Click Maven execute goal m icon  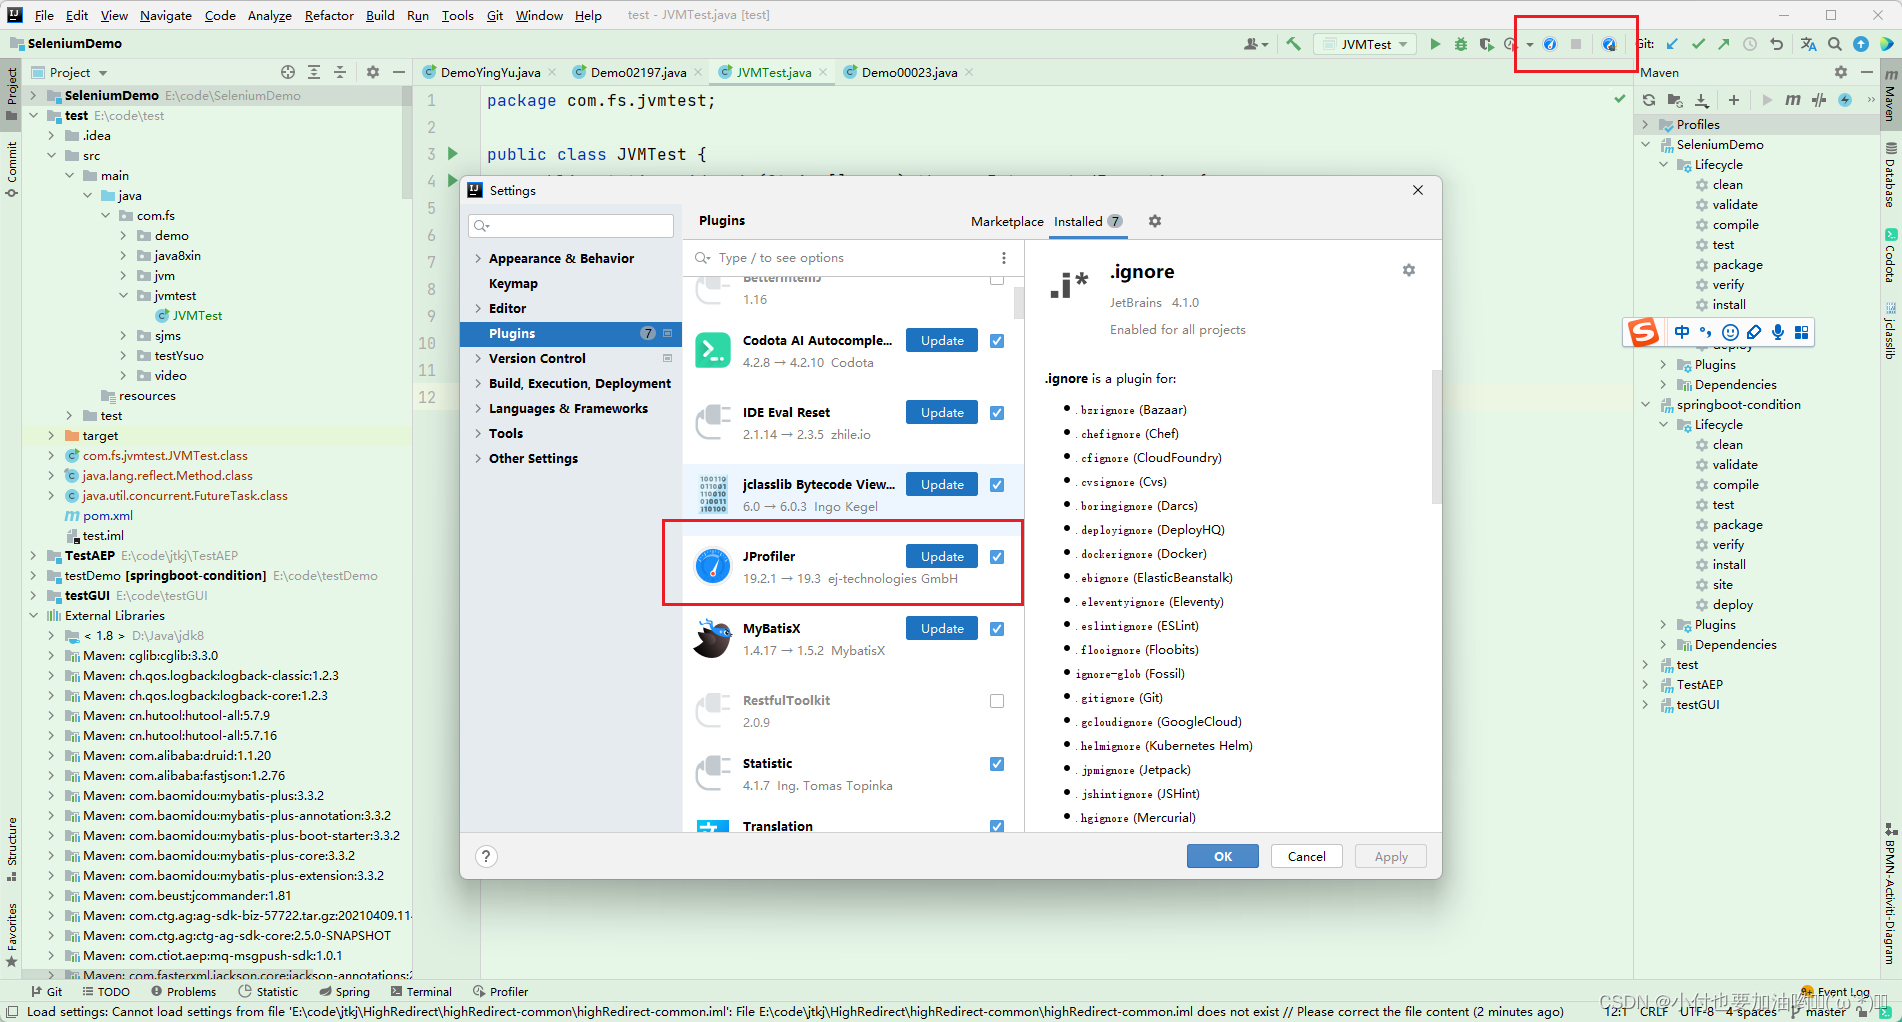point(1792,100)
